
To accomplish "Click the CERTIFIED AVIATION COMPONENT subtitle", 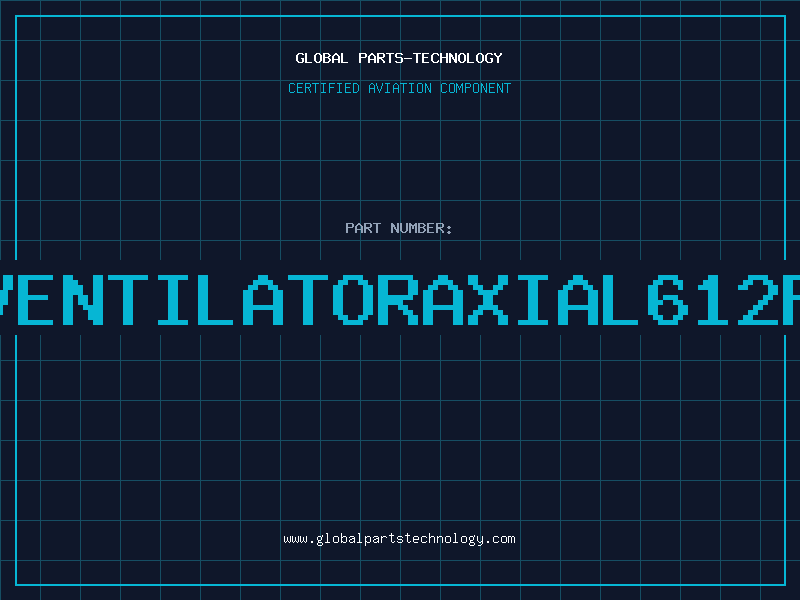I will click(x=399, y=88).
